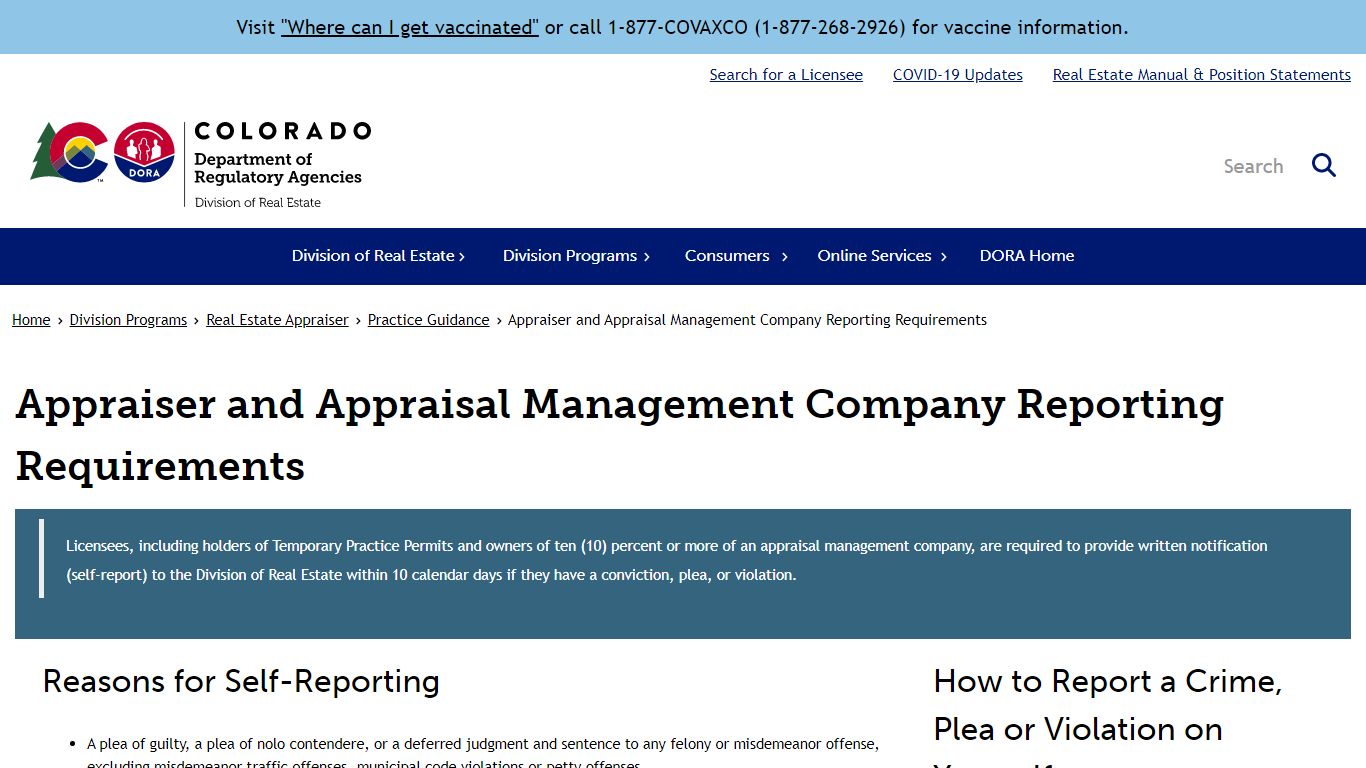Open Practice Guidance breadcrumb
The width and height of the screenshot is (1366, 768).
tap(428, 320)
